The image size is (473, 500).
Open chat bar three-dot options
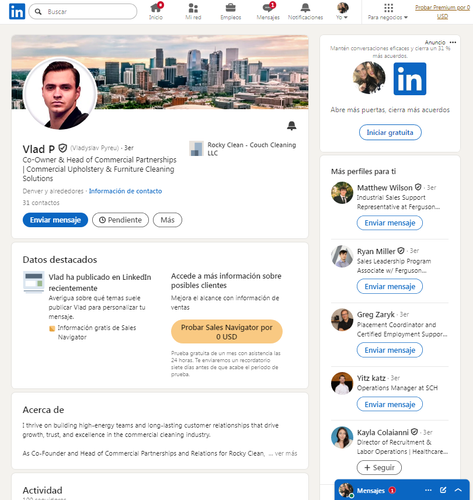[428, 490]
